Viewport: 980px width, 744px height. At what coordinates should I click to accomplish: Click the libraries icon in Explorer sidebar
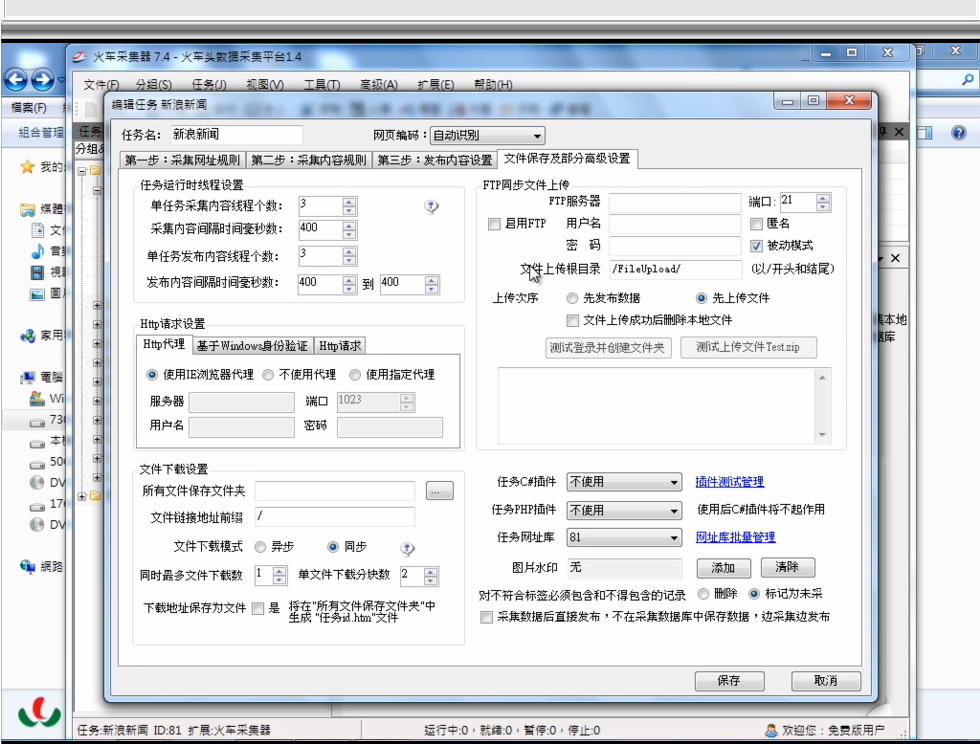tap(27, 209)
